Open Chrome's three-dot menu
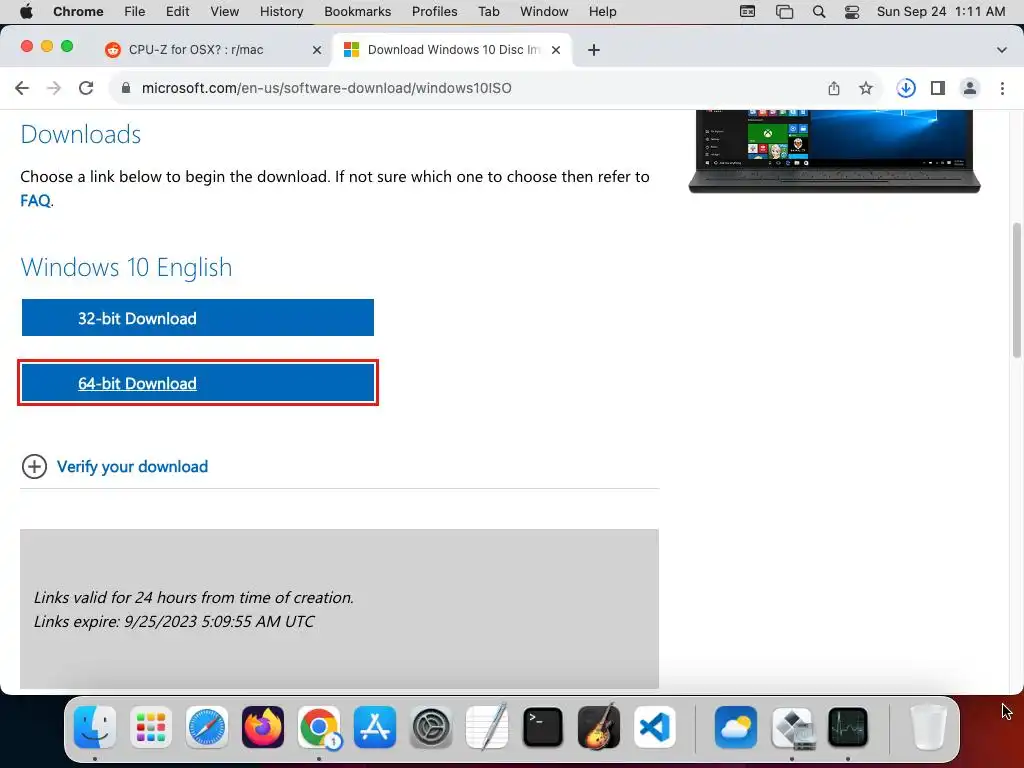1024x768 pixels. tap(1002, 88)
